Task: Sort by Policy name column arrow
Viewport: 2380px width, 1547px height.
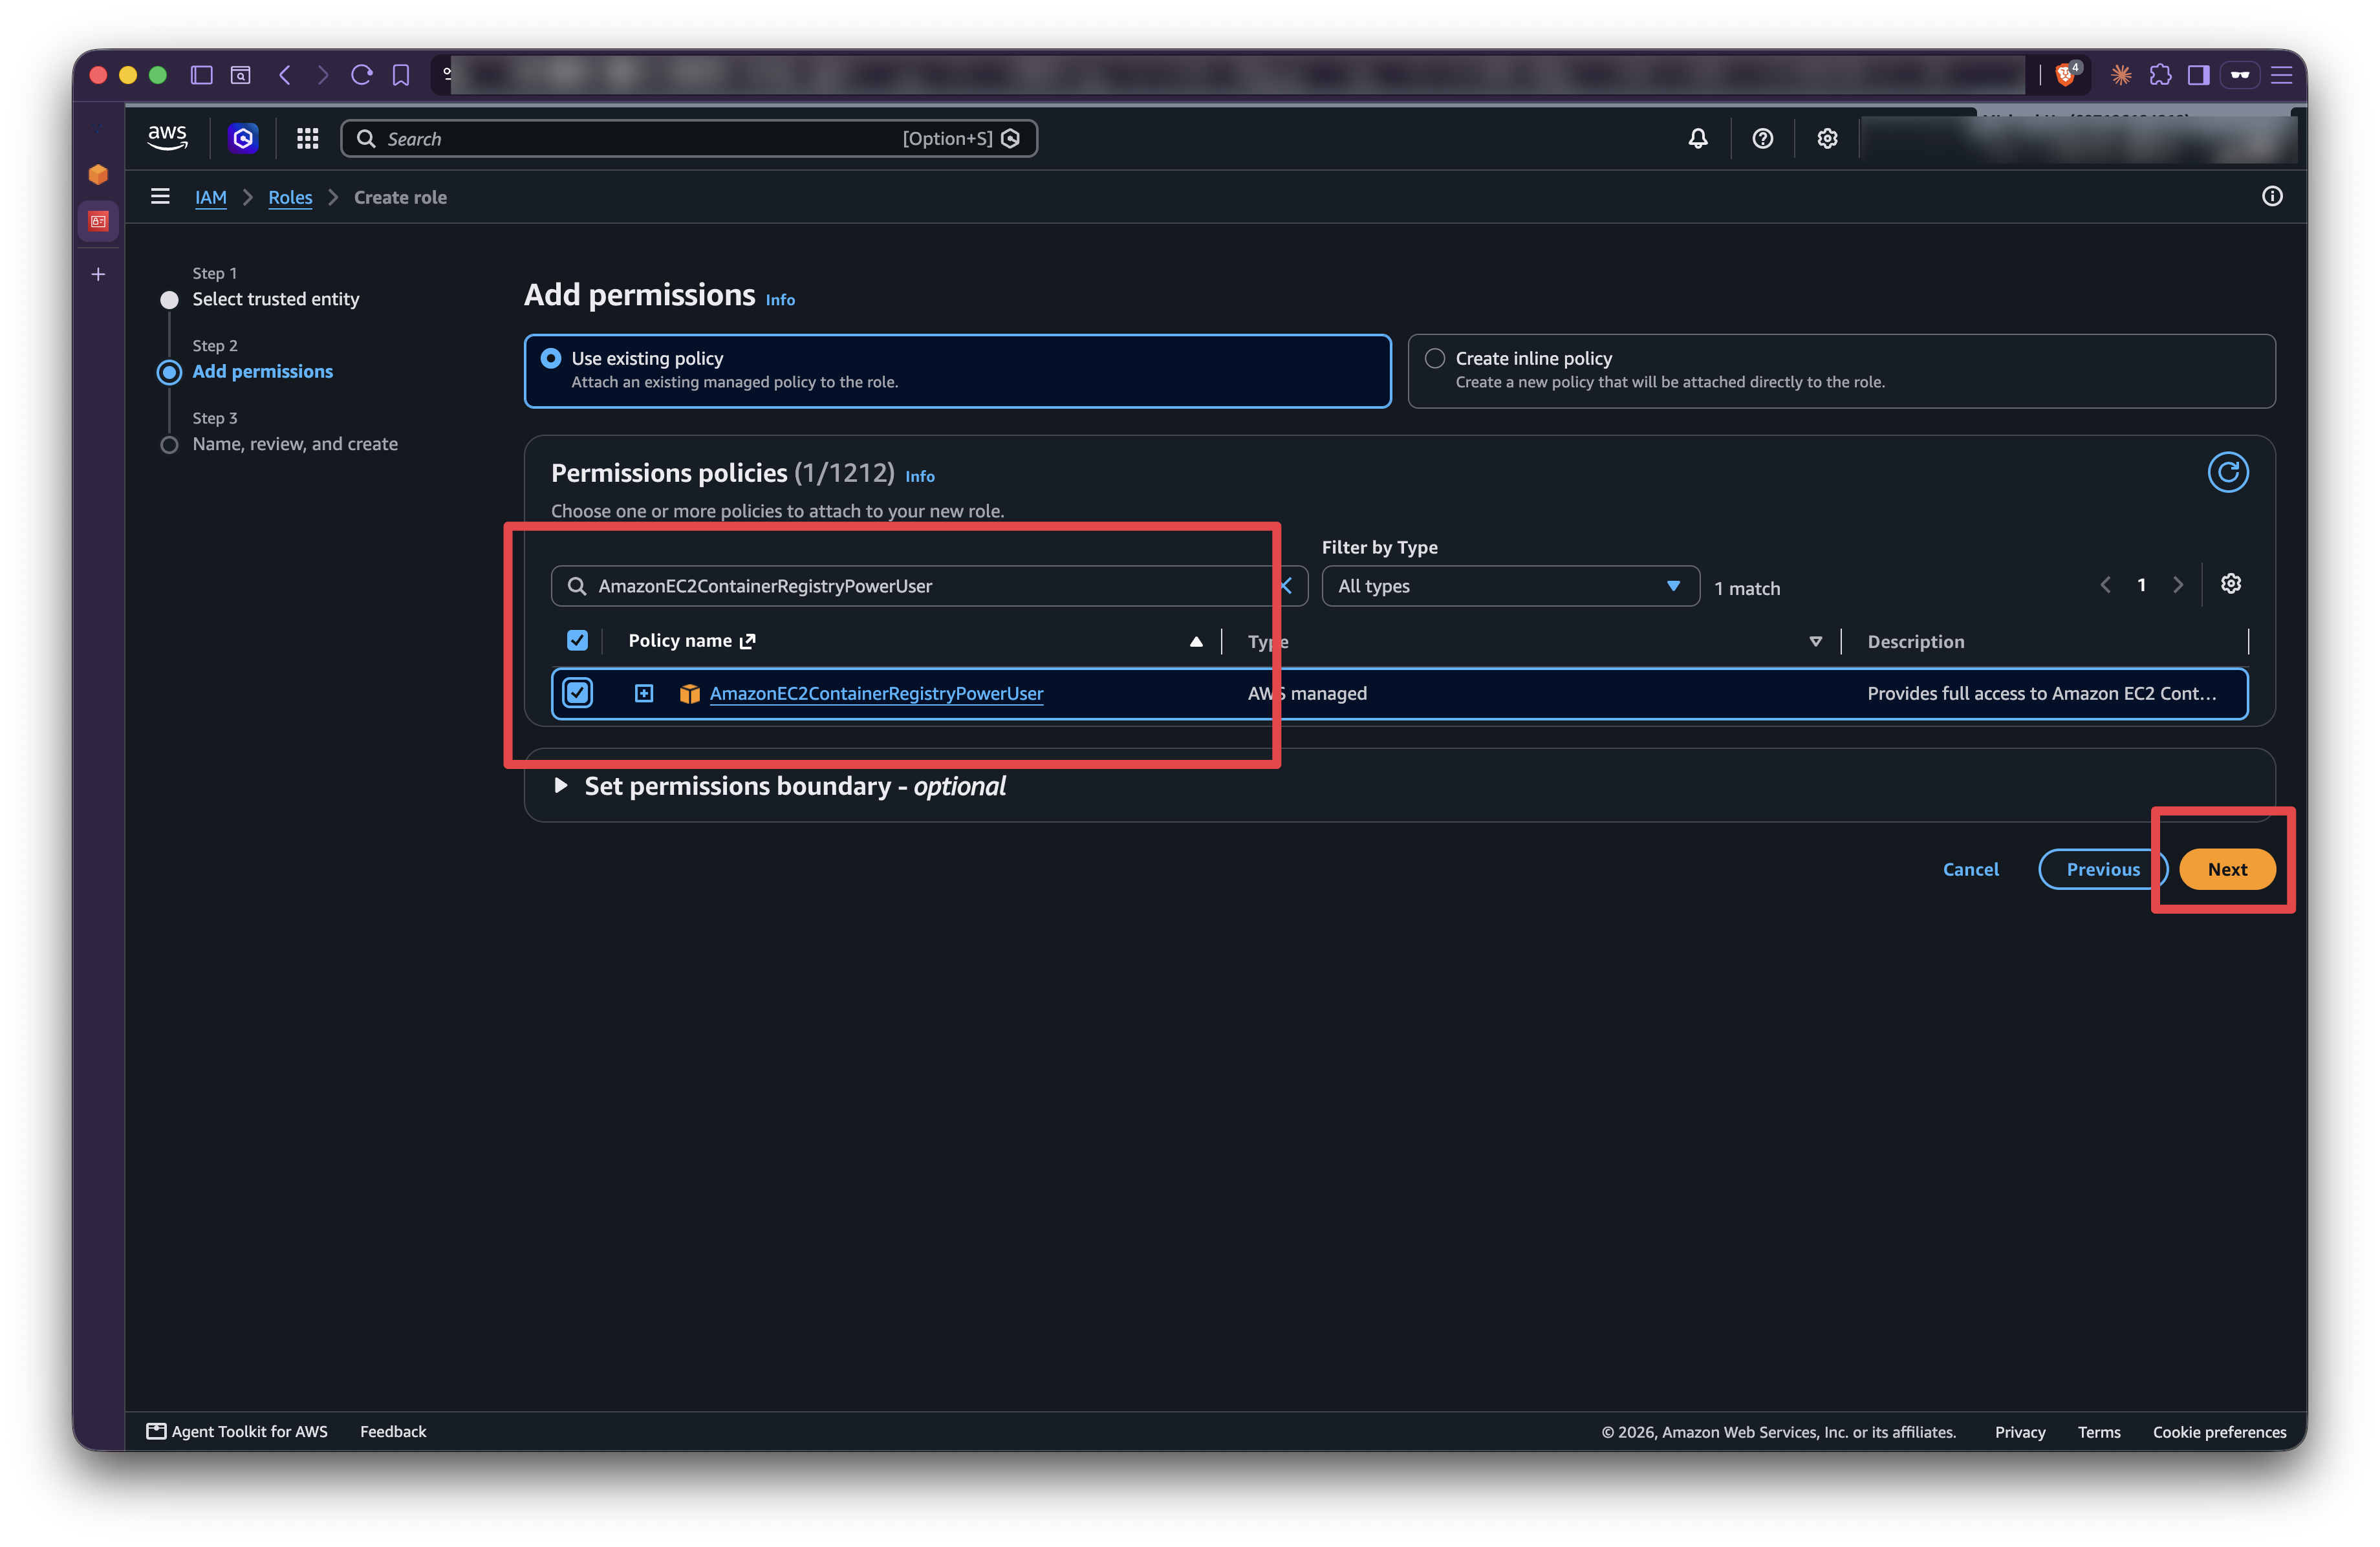Action: 1195,642
